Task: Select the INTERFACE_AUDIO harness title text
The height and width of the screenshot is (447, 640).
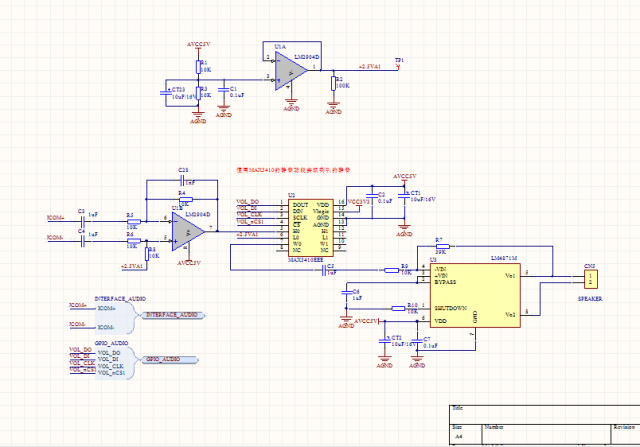Action: tap(120, 299)
